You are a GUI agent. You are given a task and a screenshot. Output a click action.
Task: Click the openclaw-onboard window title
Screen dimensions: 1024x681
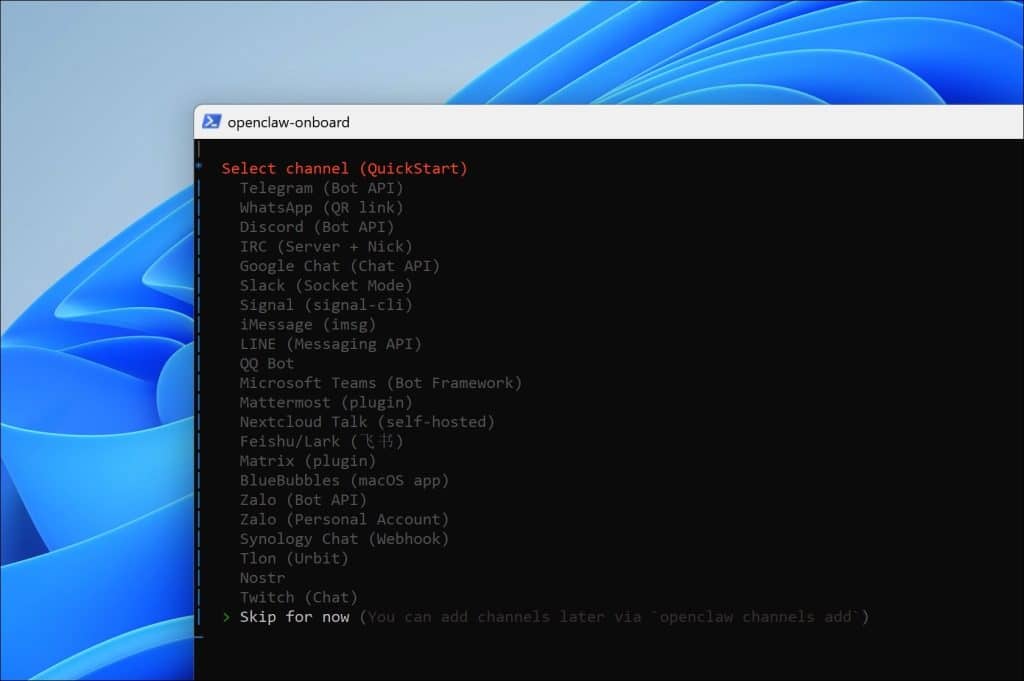288,122
